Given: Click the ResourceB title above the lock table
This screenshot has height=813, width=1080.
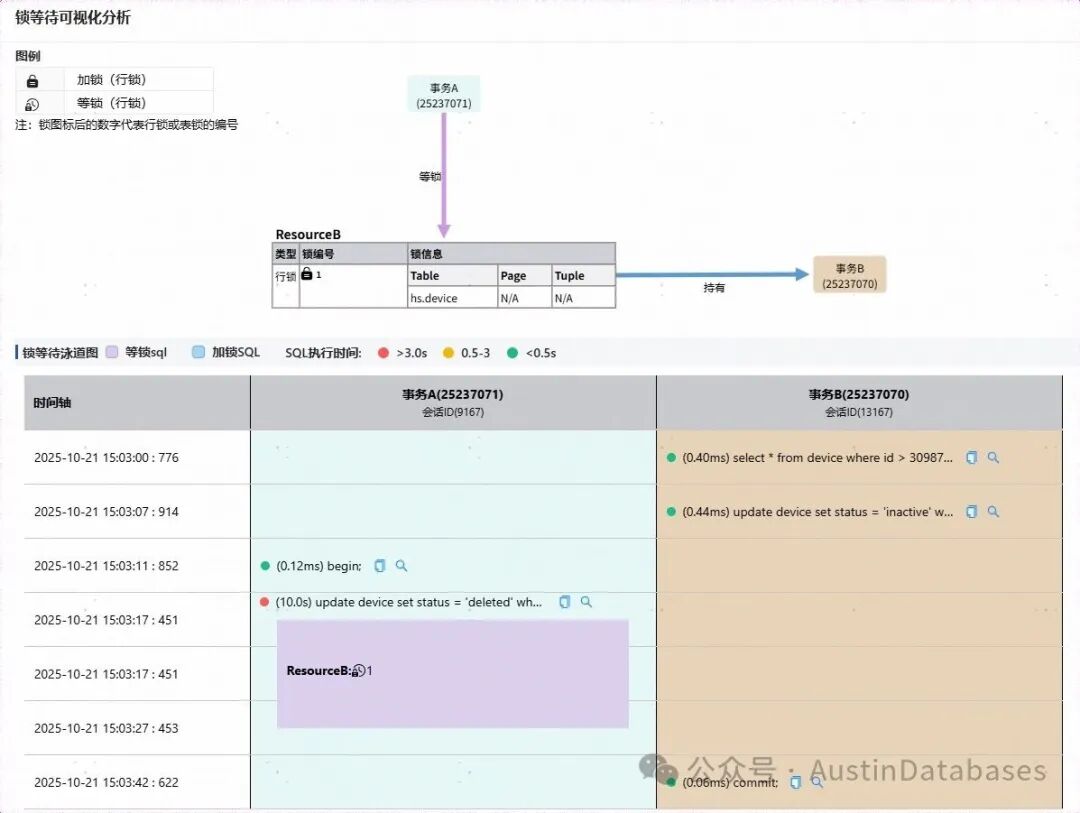Looking at the screenshot, I should 308,234.
